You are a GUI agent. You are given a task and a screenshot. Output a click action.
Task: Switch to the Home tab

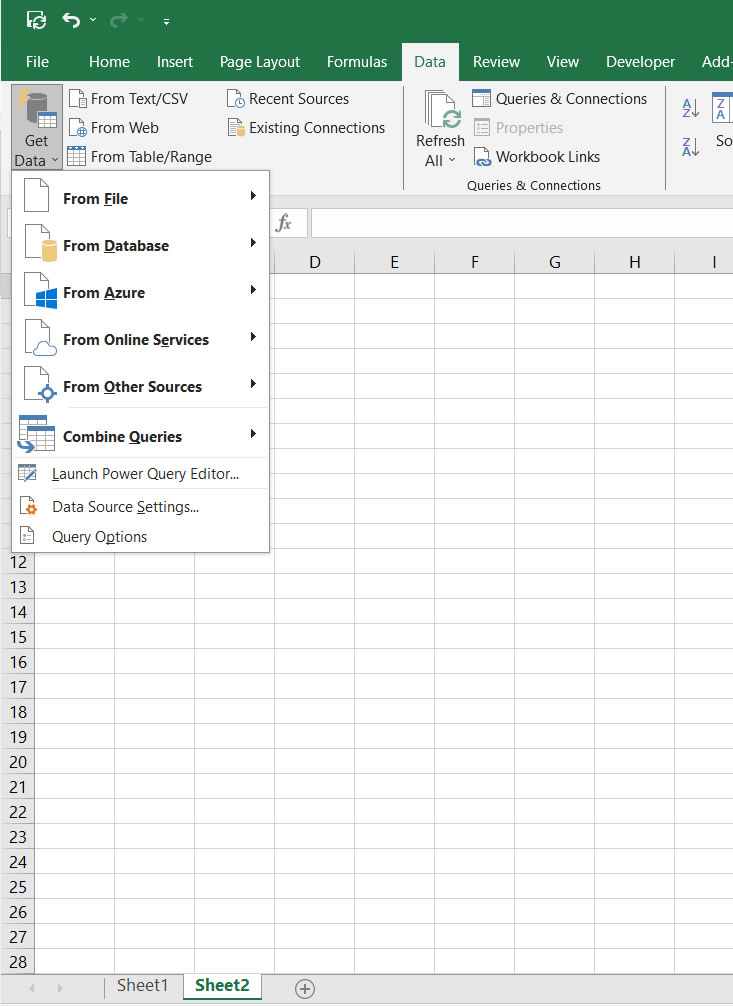[x=109, y=62]
